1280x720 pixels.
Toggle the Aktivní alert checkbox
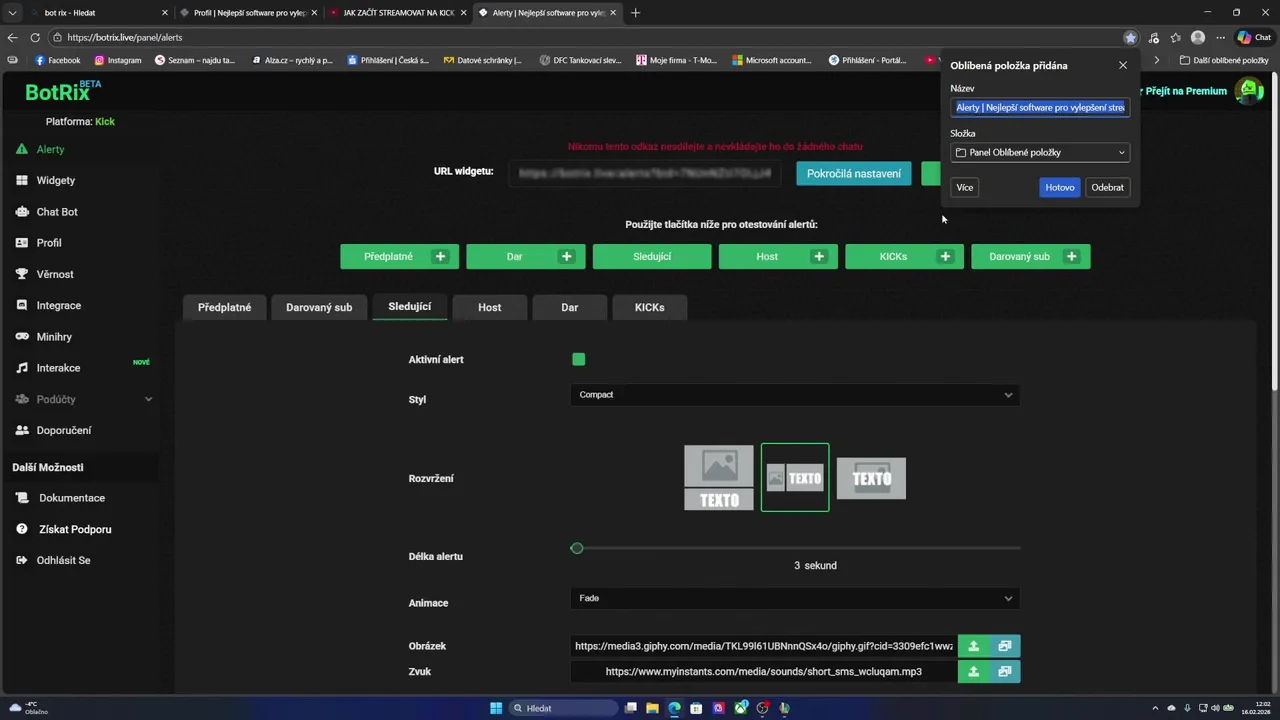tap(578, 359)
